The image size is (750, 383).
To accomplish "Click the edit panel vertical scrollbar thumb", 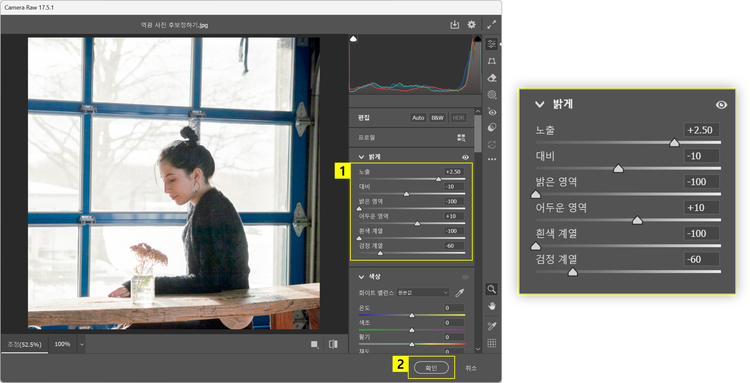I will 477,133.
